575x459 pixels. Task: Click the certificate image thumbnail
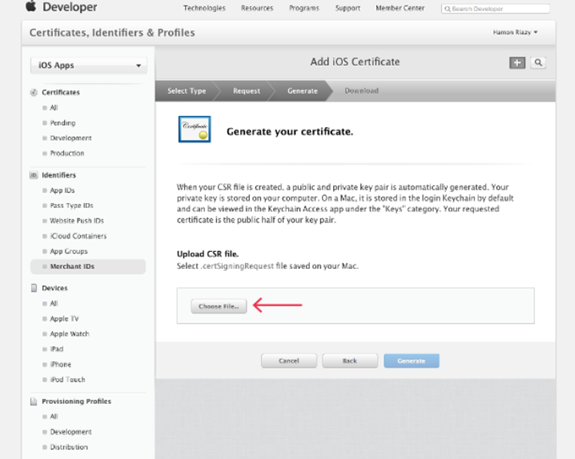click(x=194, y=129)
